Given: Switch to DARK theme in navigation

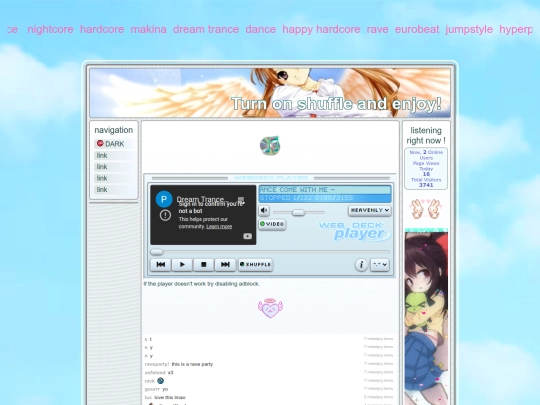Looking at the screenshot, I should 114,144.
